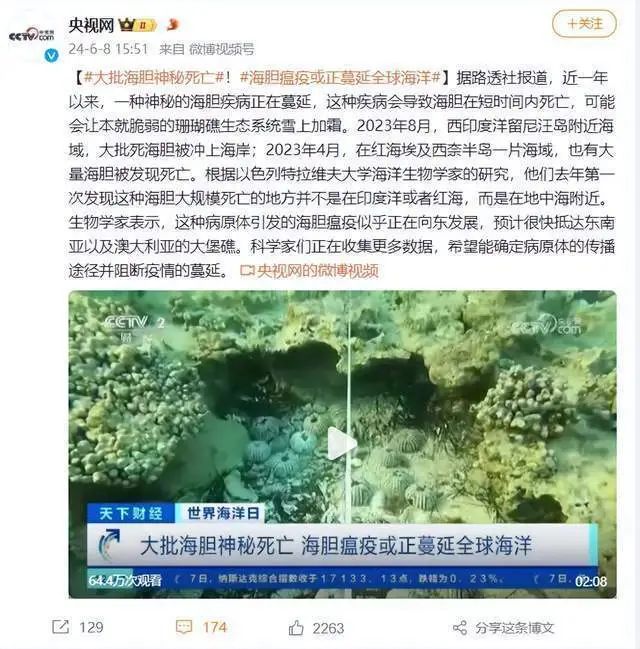Click the blue verified badge icon
This screenshot has height=649, width=640.
[51, 55]
